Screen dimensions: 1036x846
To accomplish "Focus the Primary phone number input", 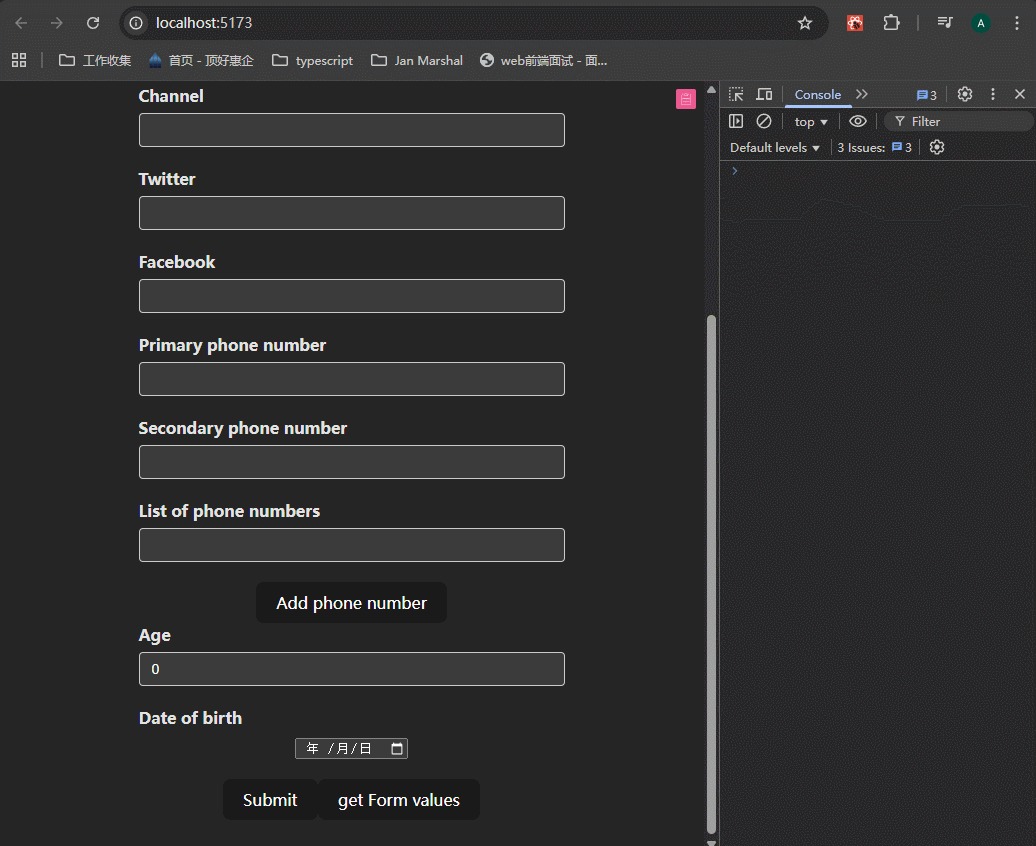I will (351, 379).
